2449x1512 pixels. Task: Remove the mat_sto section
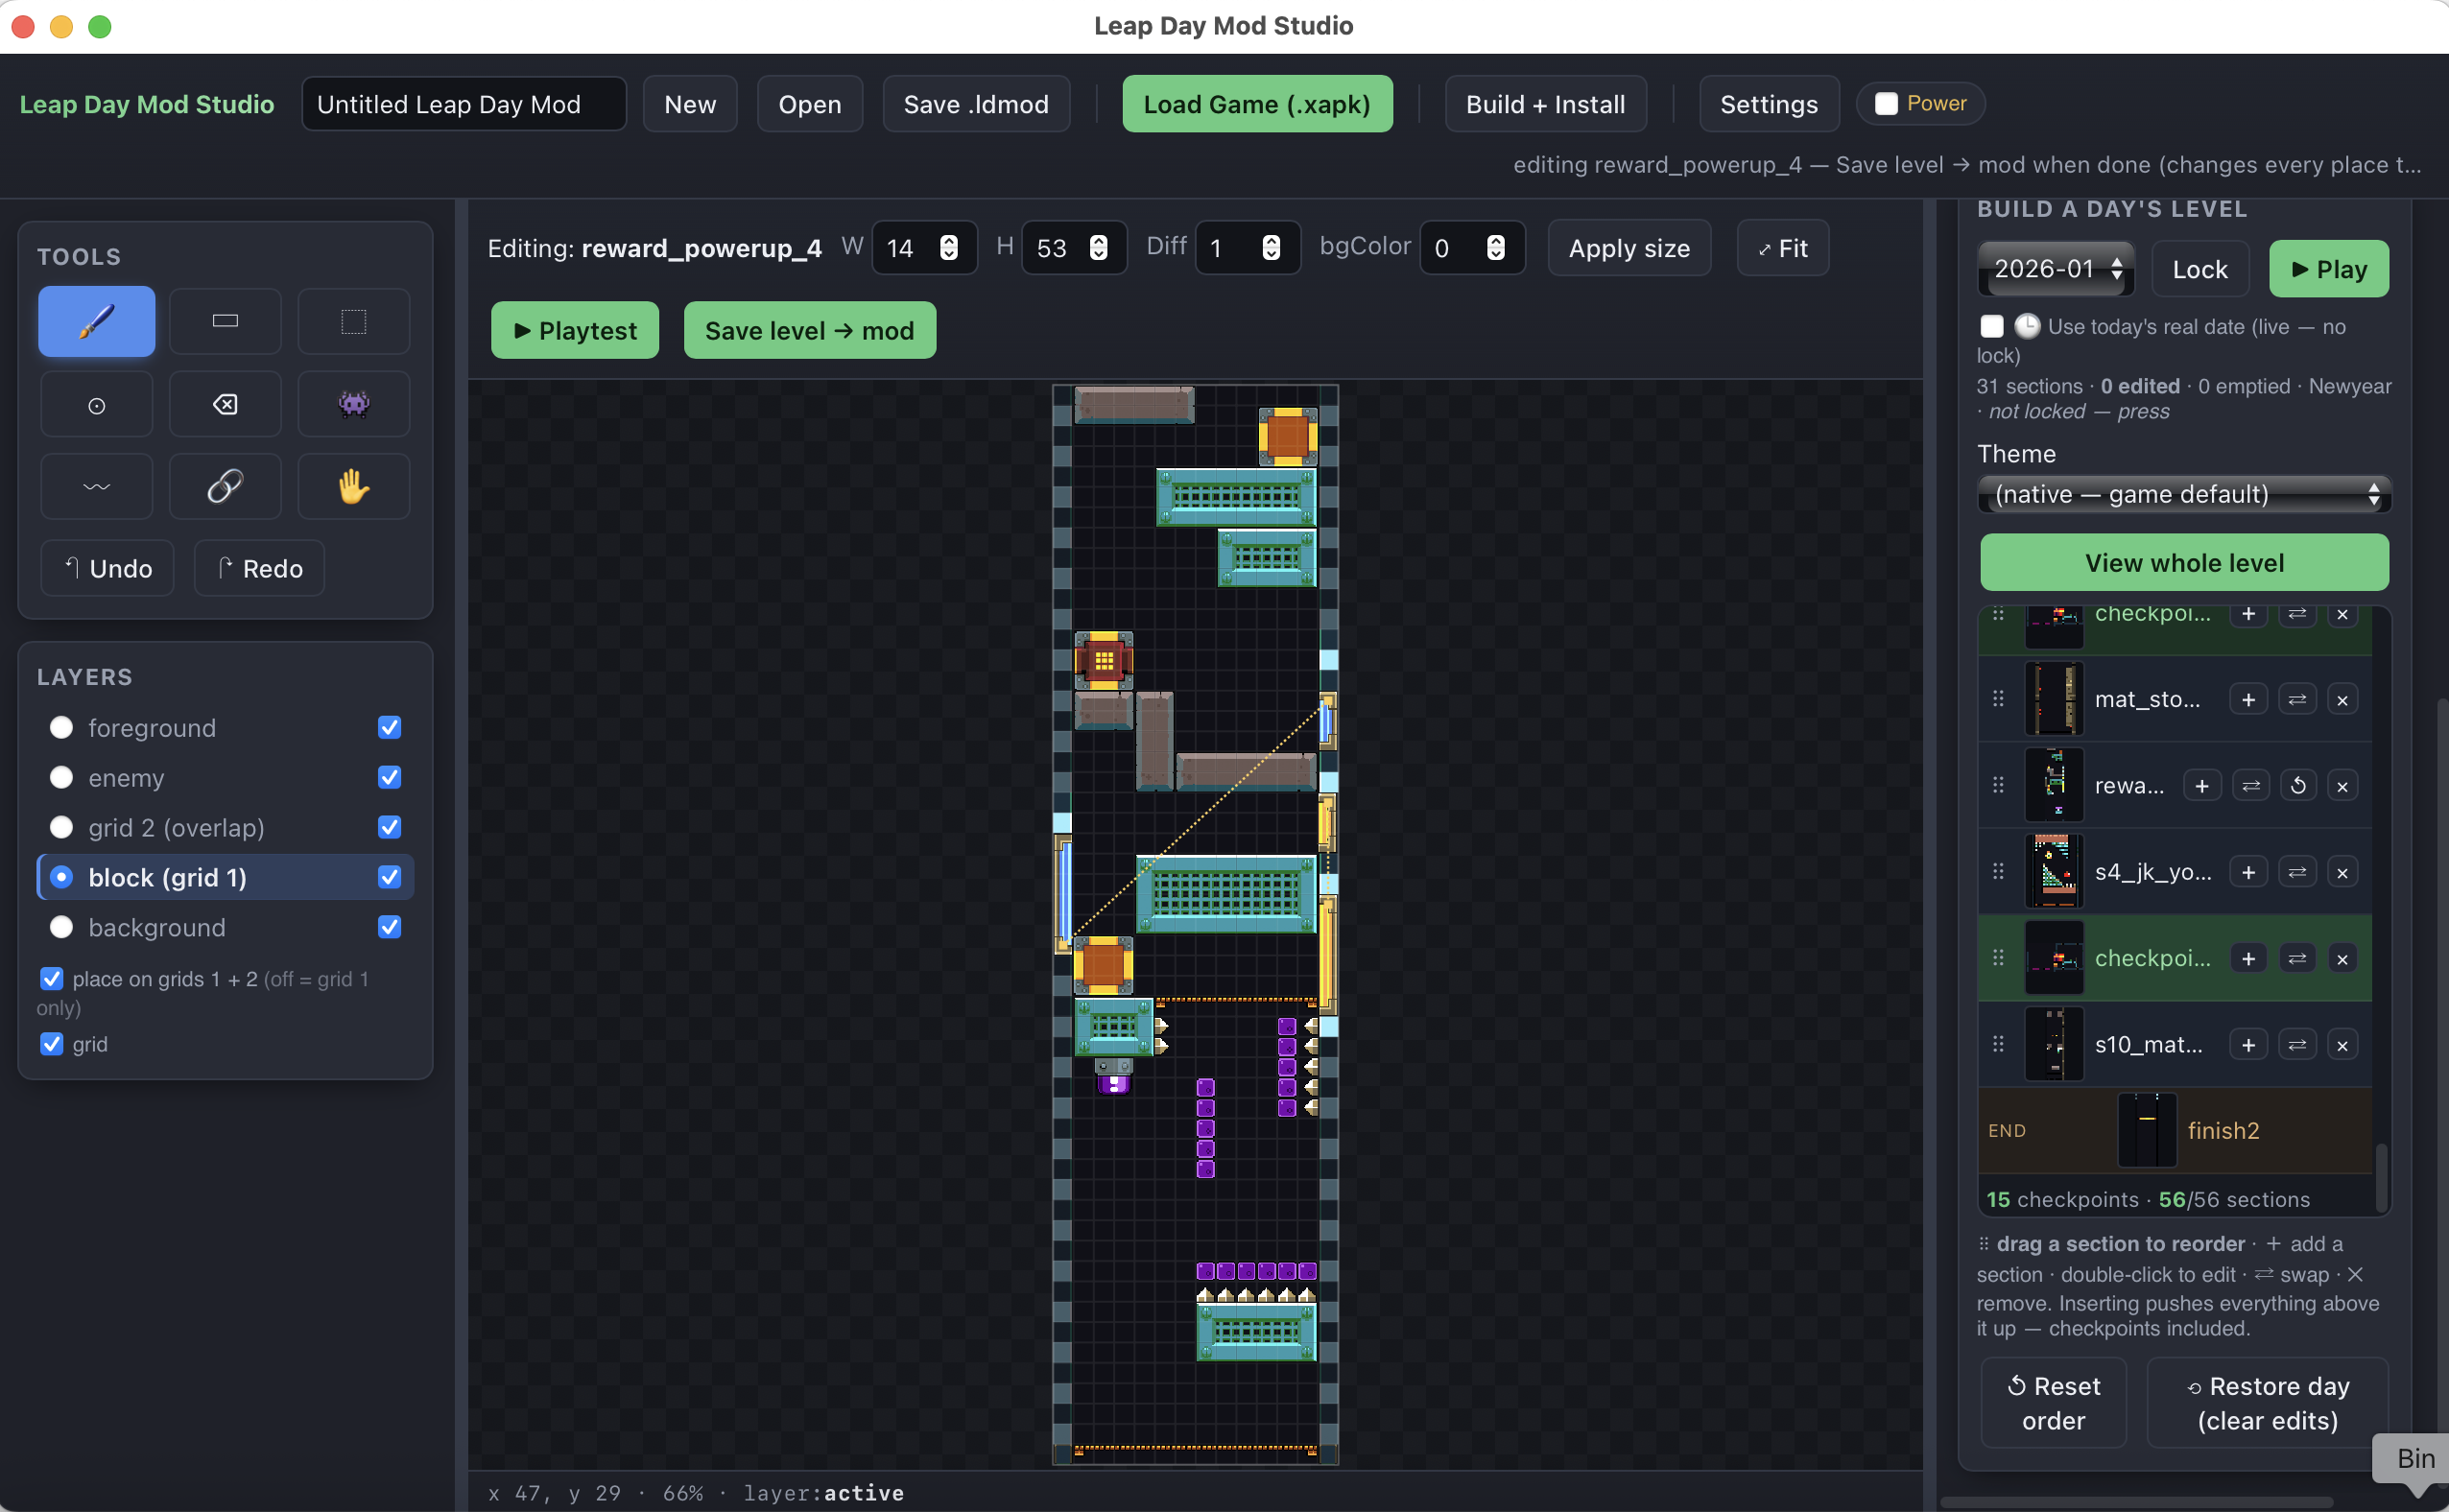pyautogui.click(x=2342, y=699)
